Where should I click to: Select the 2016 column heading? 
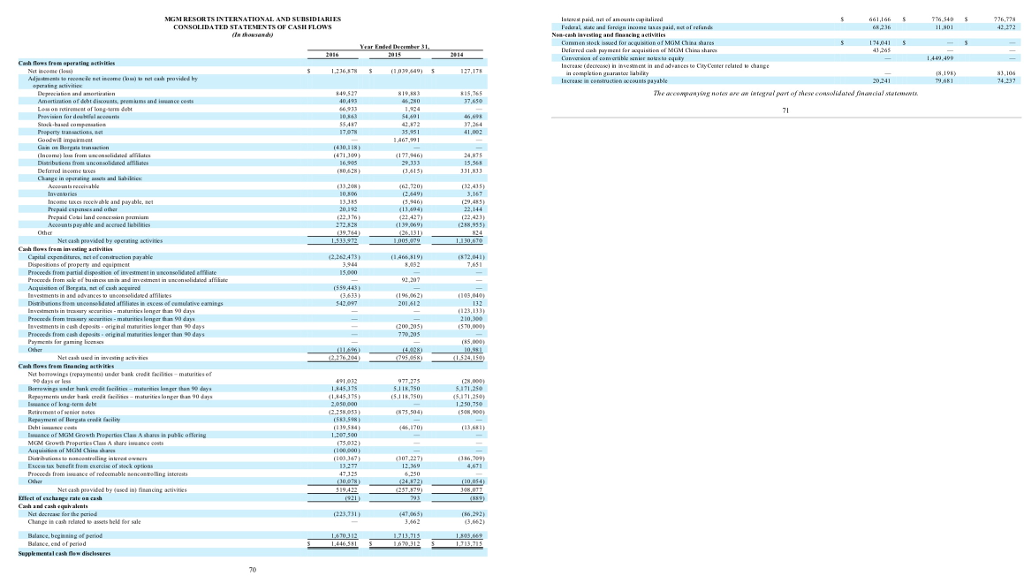pos(331,54)
